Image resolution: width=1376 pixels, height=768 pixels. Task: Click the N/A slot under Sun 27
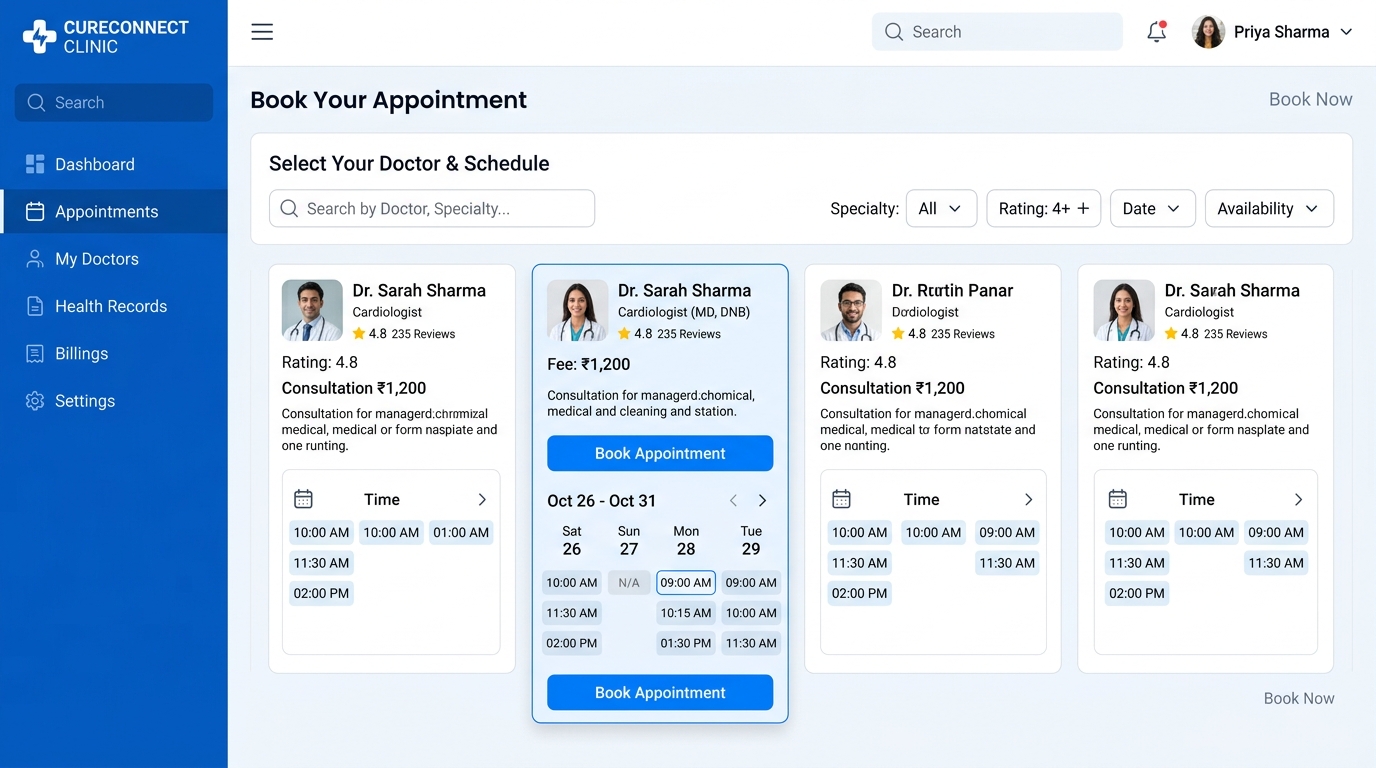click(629, 583)
